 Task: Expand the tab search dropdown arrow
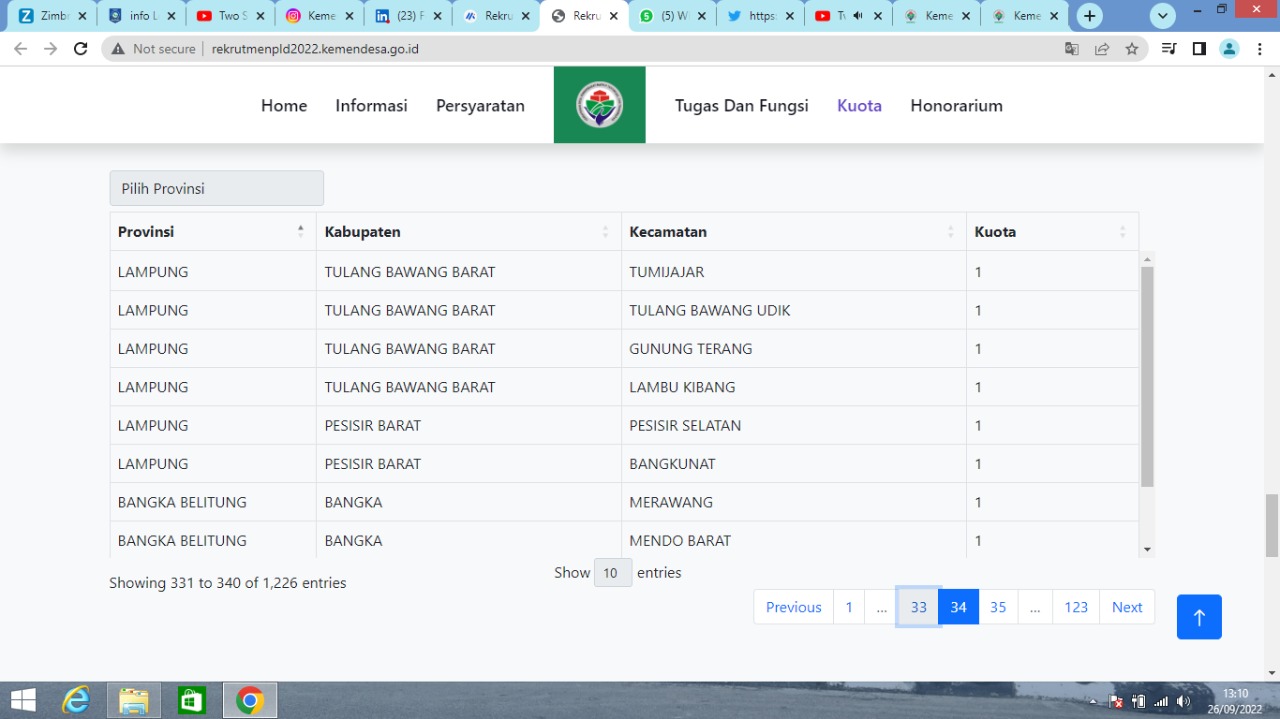point(1163,16)
